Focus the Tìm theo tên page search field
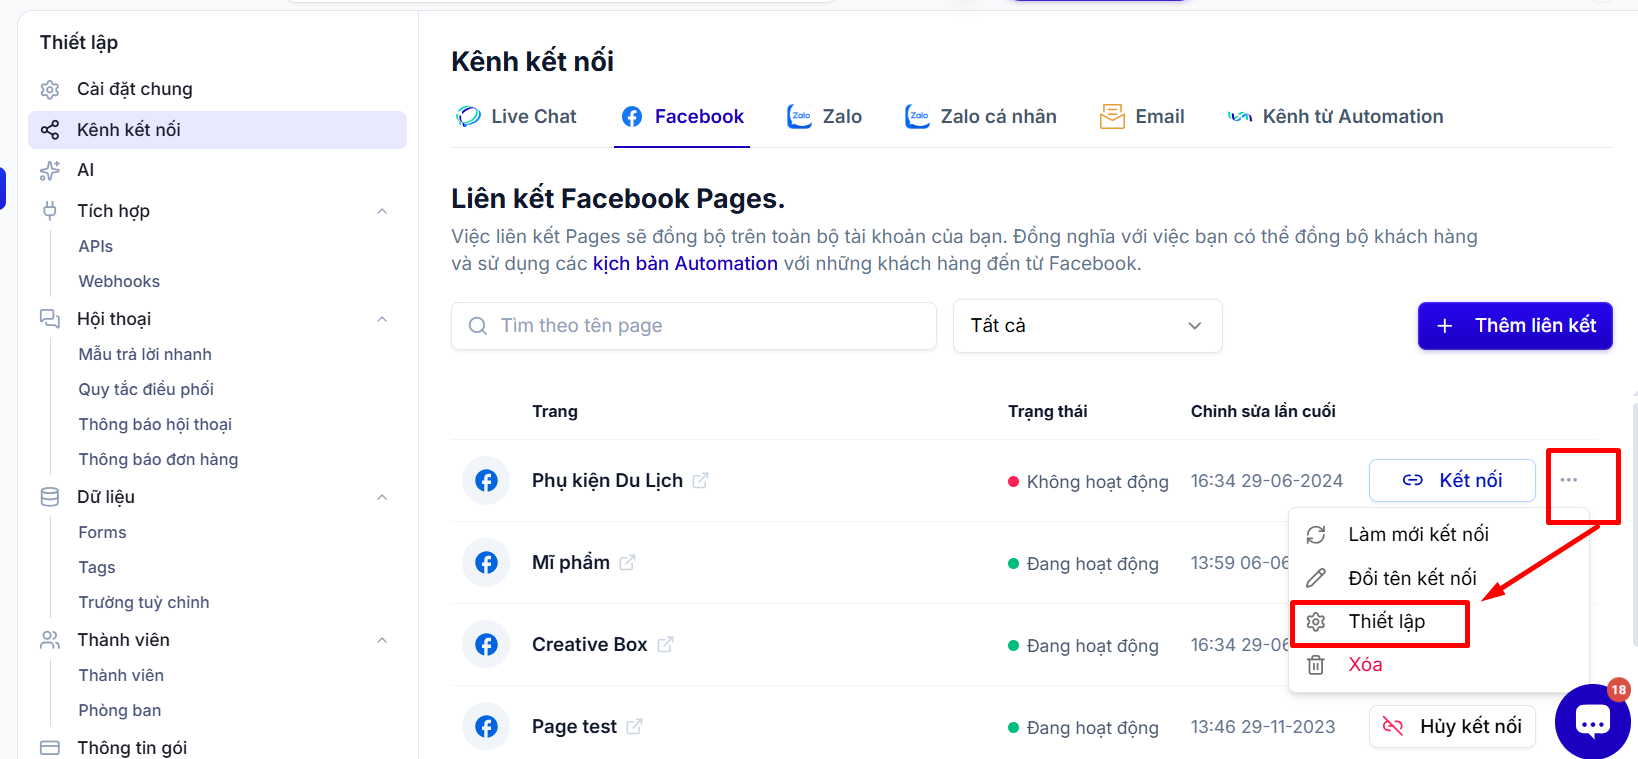This screenshot has width=1638, height=759. 694,326
